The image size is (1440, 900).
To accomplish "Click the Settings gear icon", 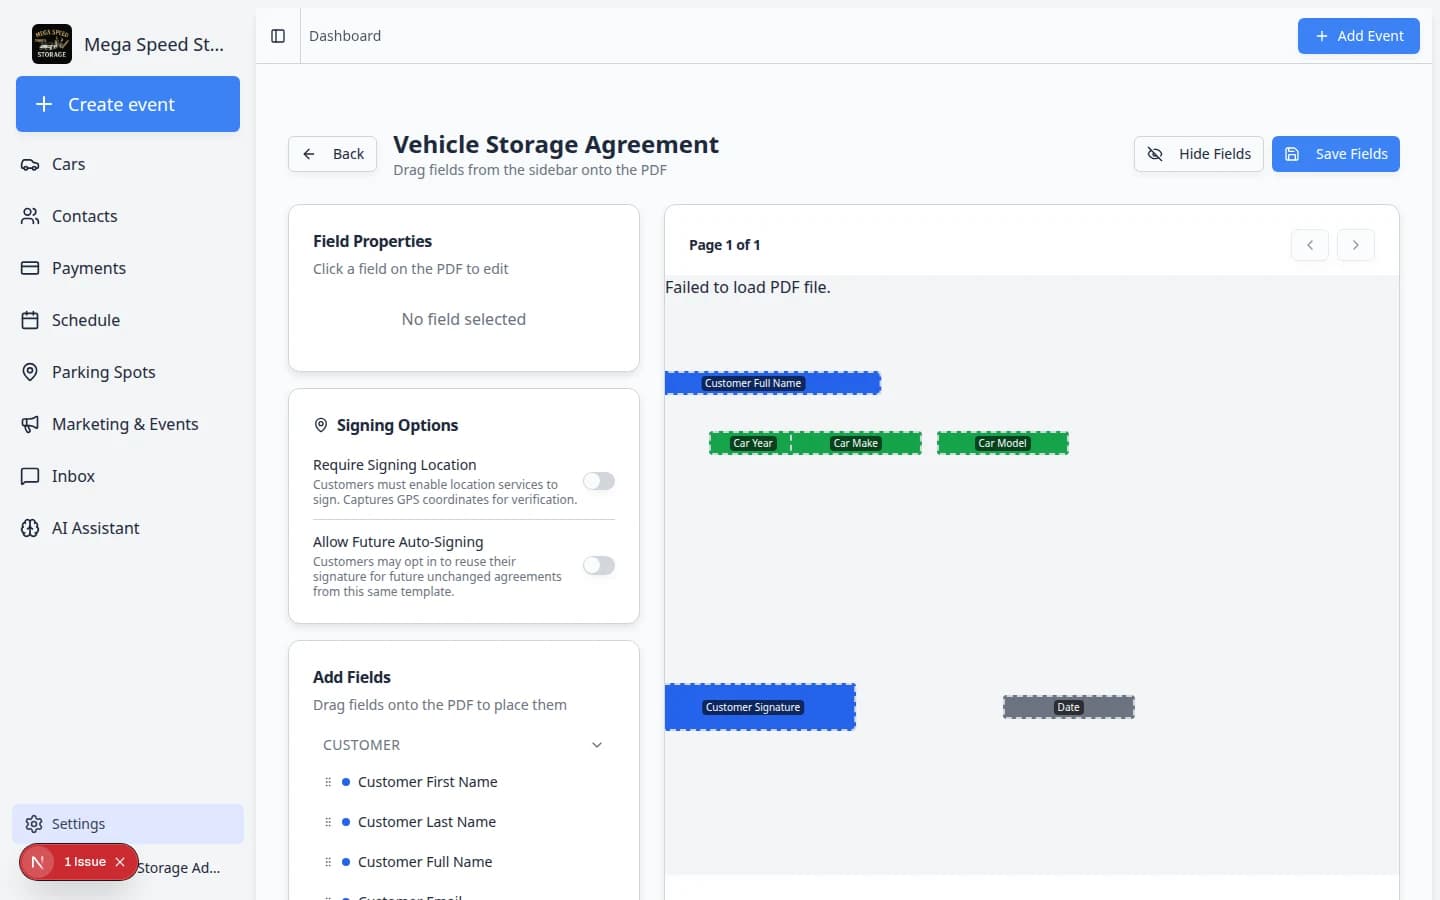I will click(x=34, y=824).
